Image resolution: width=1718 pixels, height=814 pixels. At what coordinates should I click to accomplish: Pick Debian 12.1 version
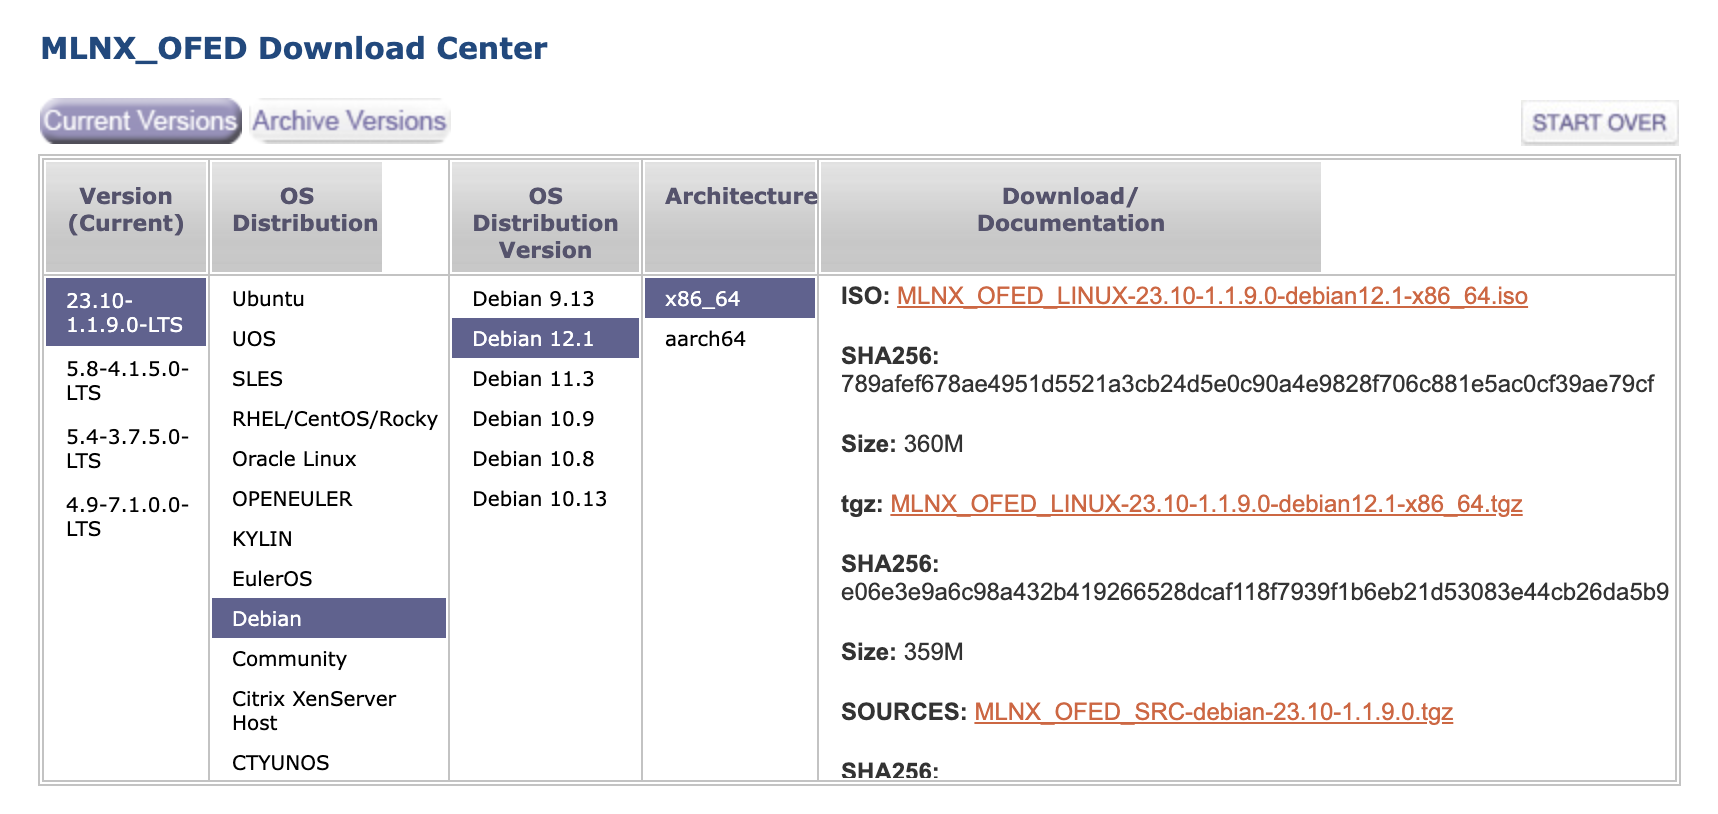(x=545, y=338)
